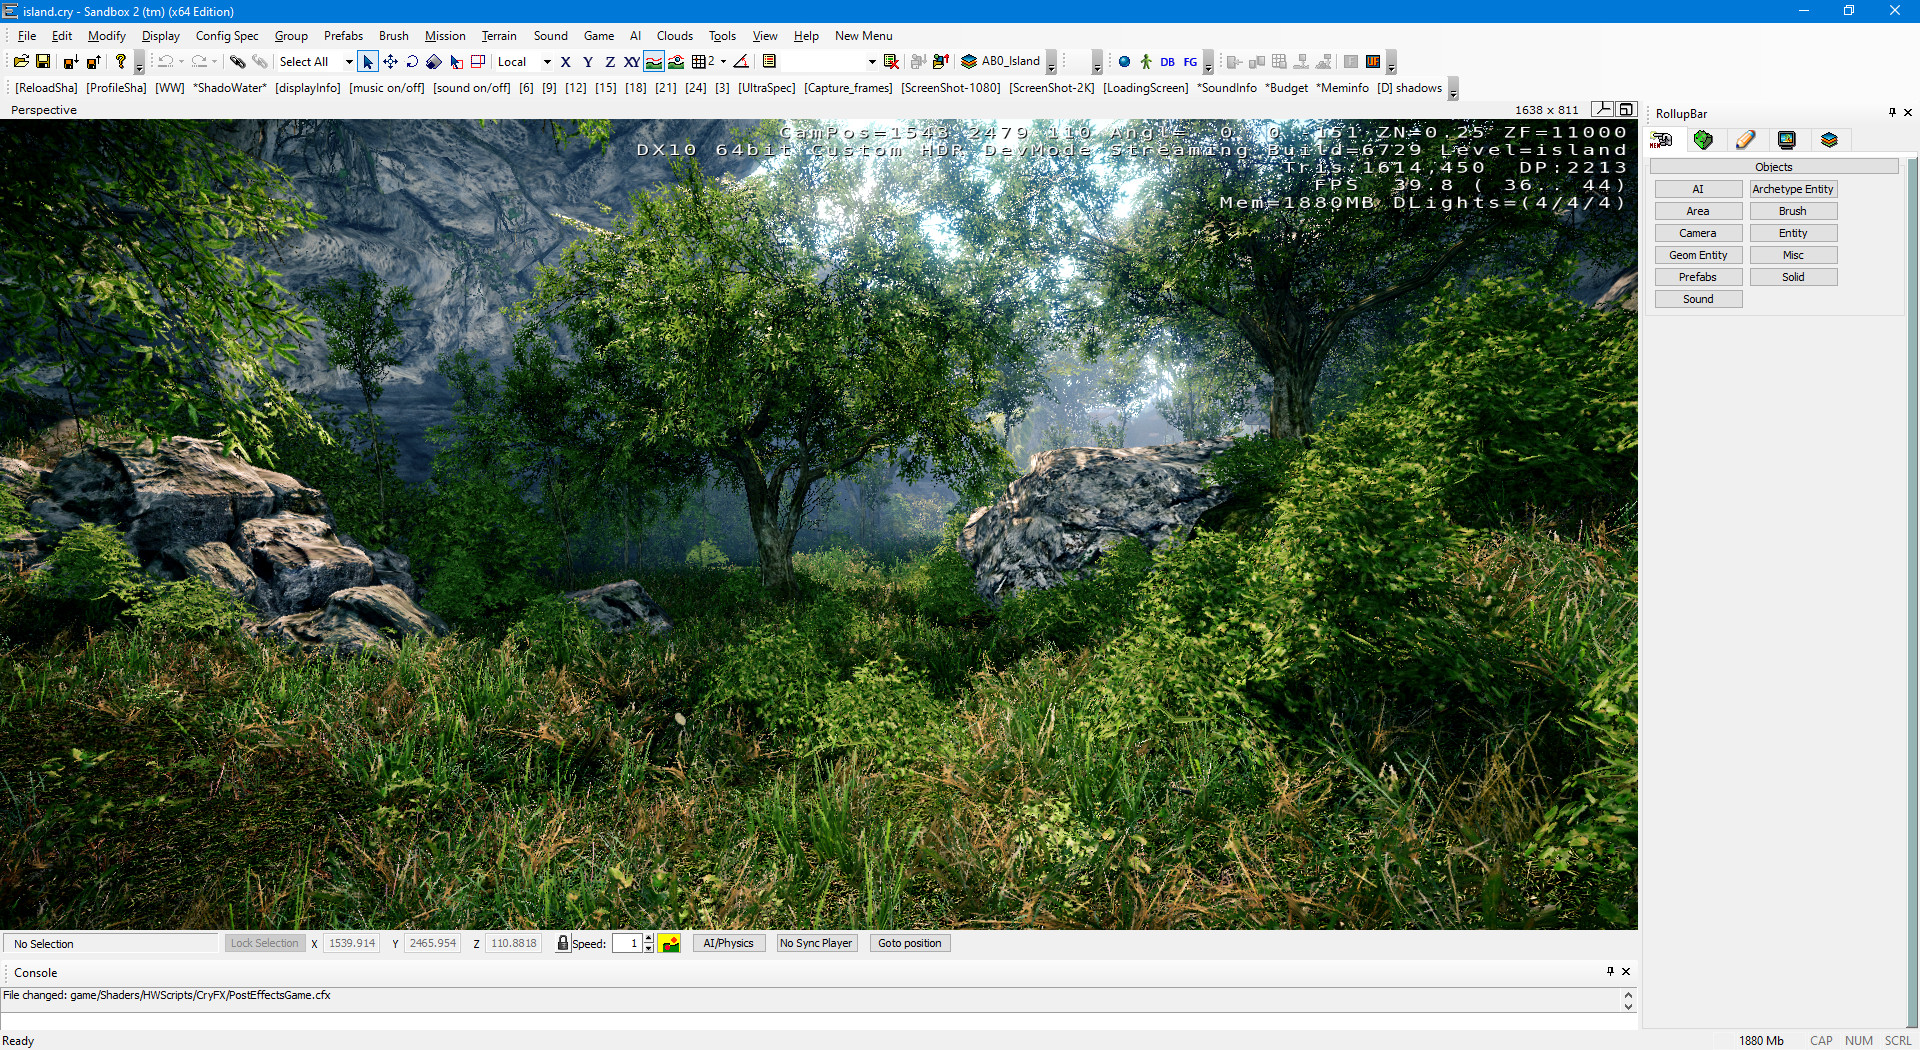Open the grid snap size dropdown arrow
The width and height of the screenshot is (1920, 1050).
[x=723, y=62]
